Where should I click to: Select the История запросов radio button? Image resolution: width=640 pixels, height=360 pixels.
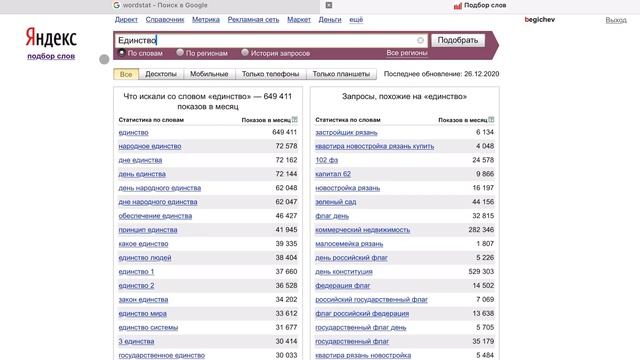pyautogui.click(x=244, y=53)
